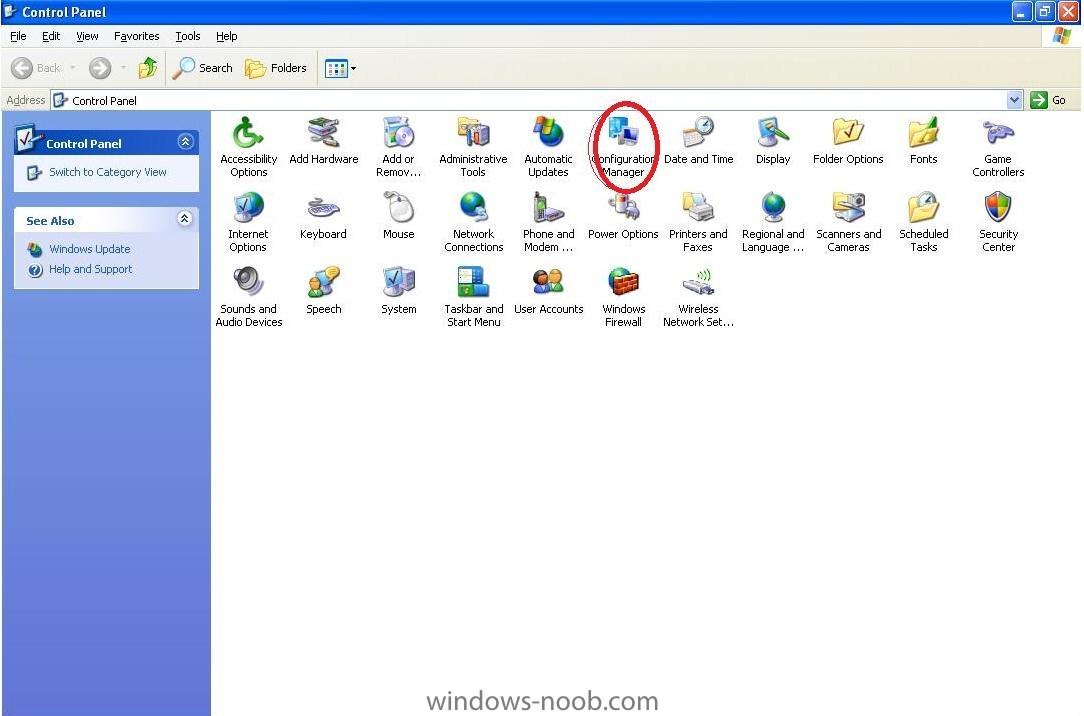This screenshot has height=716, width=1084.
Task: Open Help and Support link
Action: 90,269
